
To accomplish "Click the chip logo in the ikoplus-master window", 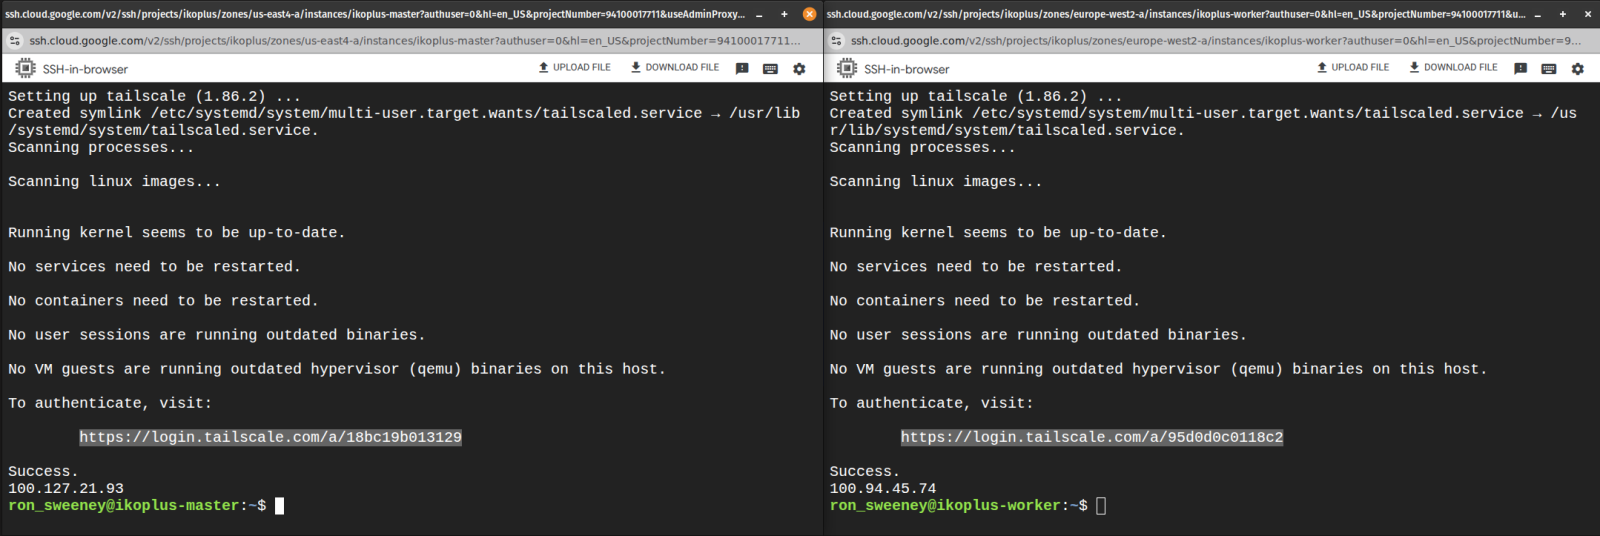I will [x=25, y=69].
